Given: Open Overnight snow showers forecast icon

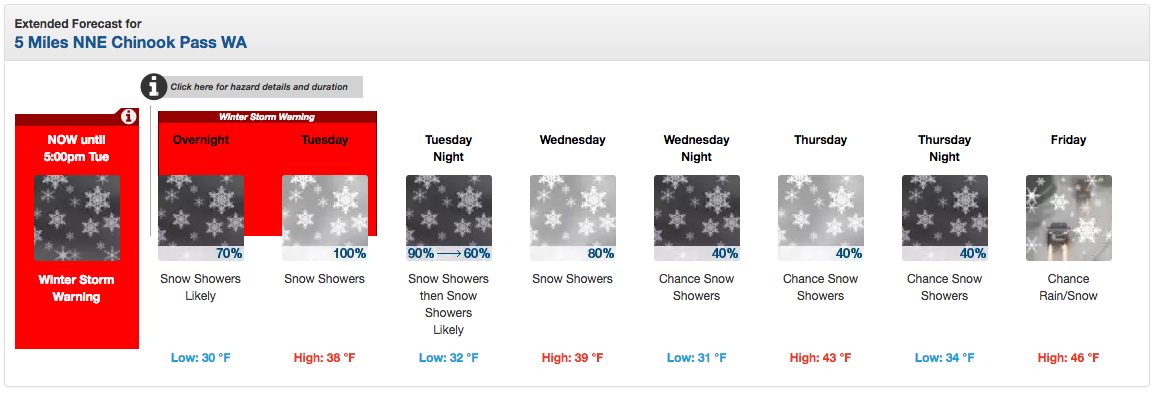Looking at the screenshot, I should coord(201,218).
